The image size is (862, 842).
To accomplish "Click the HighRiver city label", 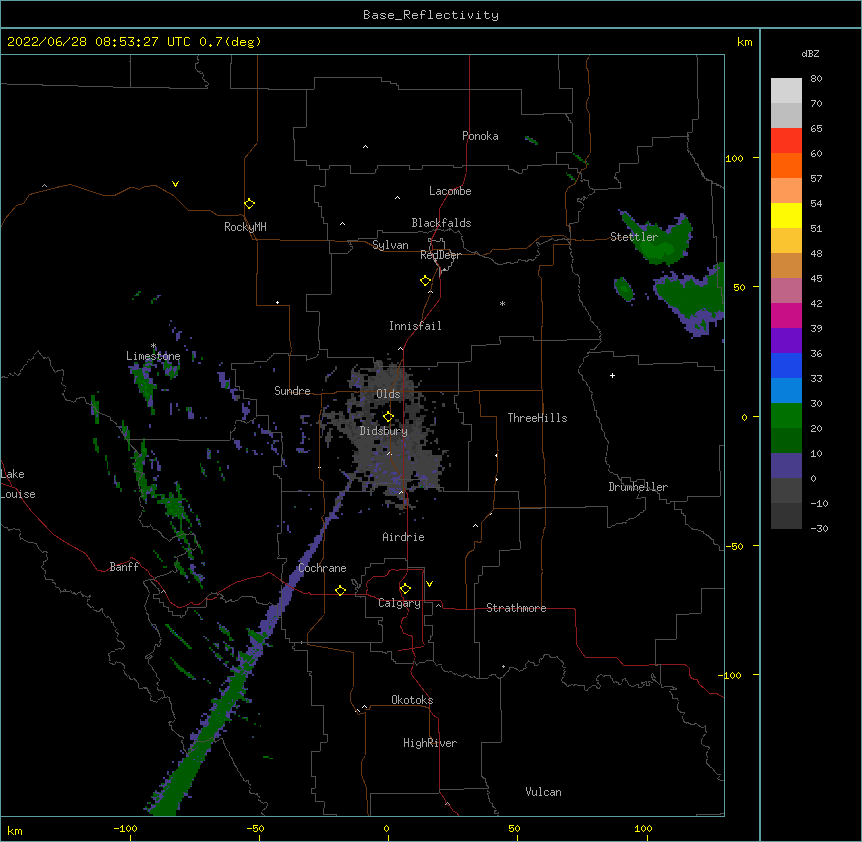I will click(430, 743).
